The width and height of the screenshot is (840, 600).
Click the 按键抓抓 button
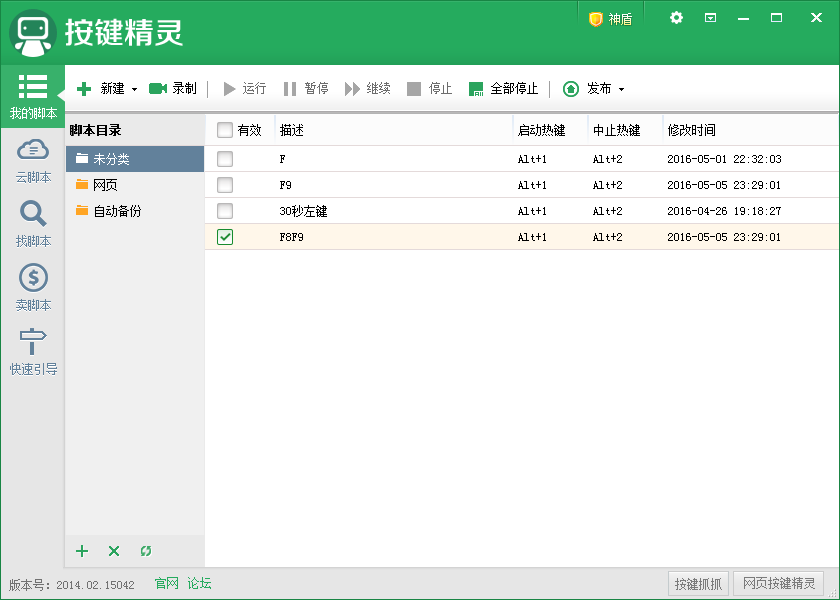698,584
